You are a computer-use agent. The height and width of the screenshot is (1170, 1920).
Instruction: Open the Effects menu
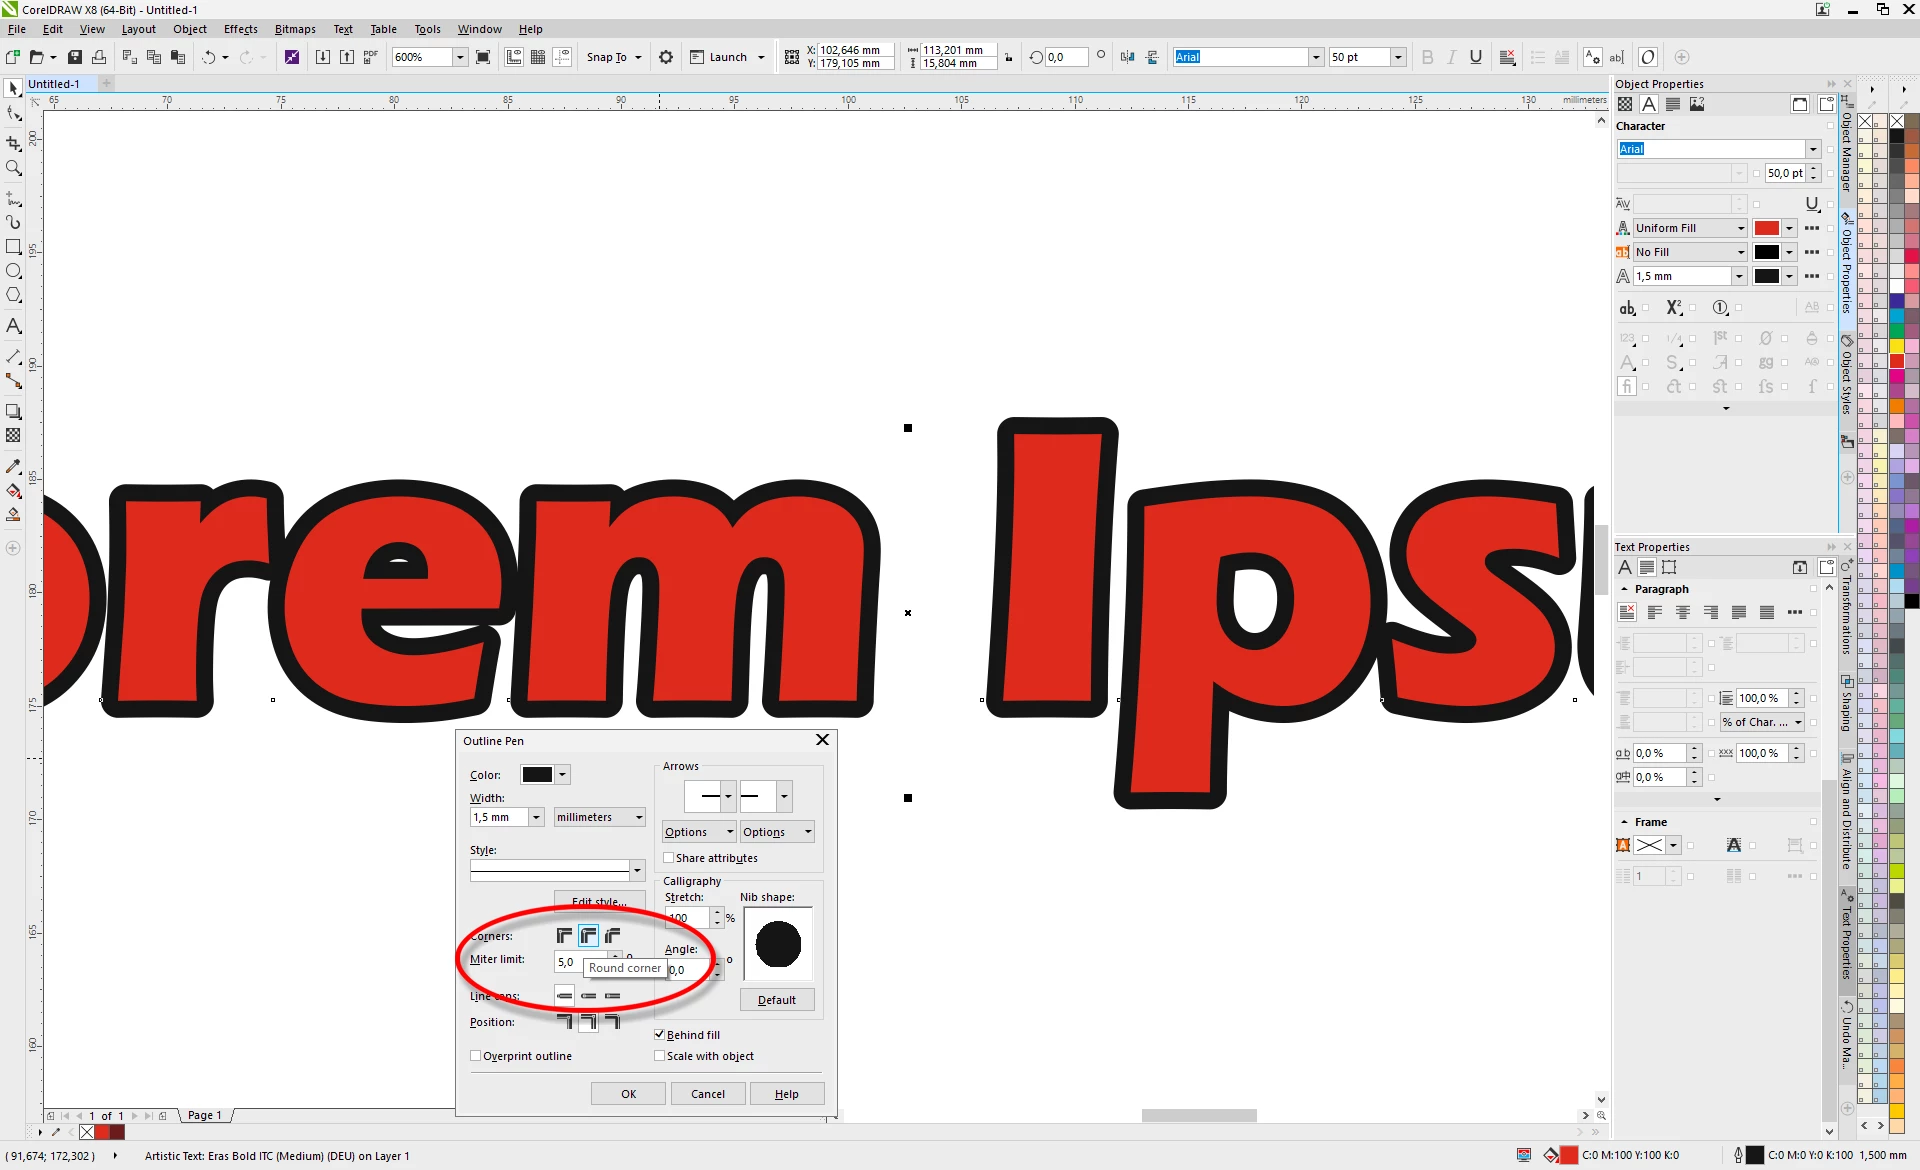tap(240, 29)
